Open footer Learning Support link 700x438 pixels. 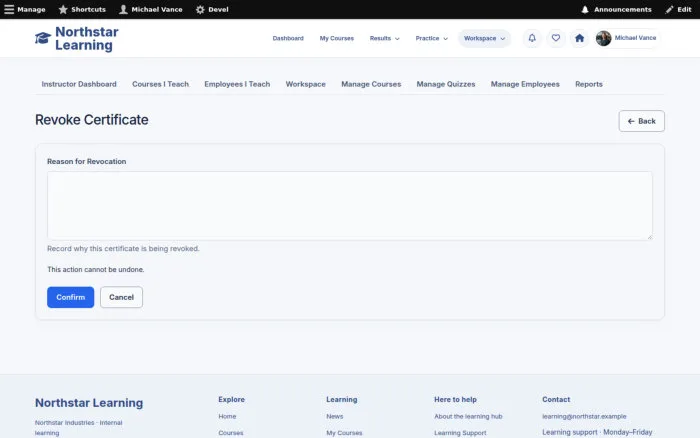[x=460, y=433]
